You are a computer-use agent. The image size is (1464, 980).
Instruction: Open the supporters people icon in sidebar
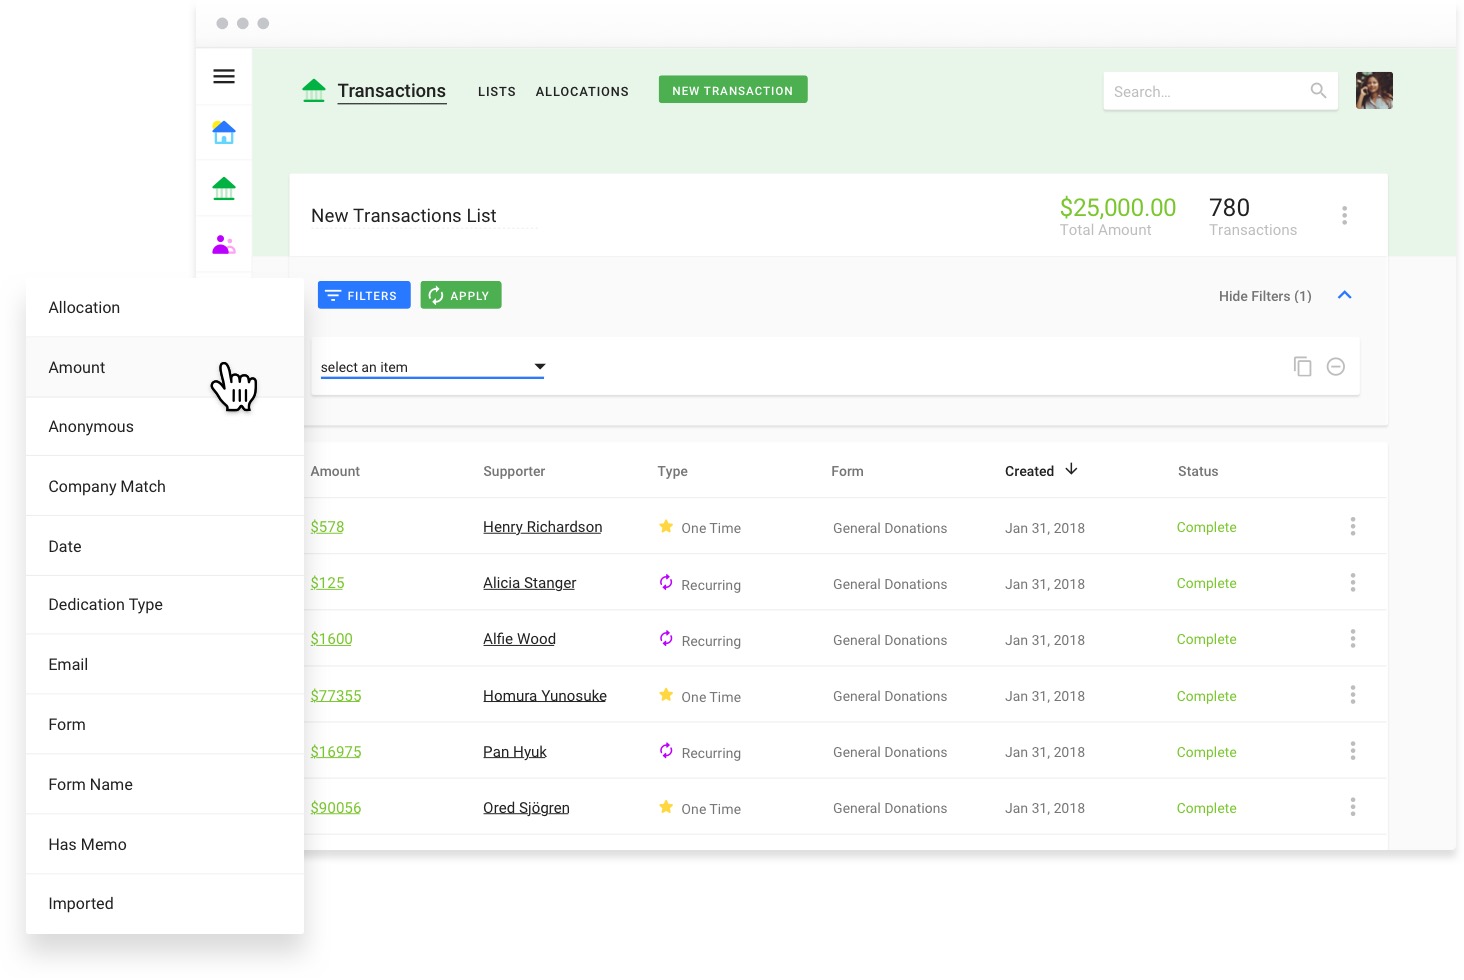[223, 243]
